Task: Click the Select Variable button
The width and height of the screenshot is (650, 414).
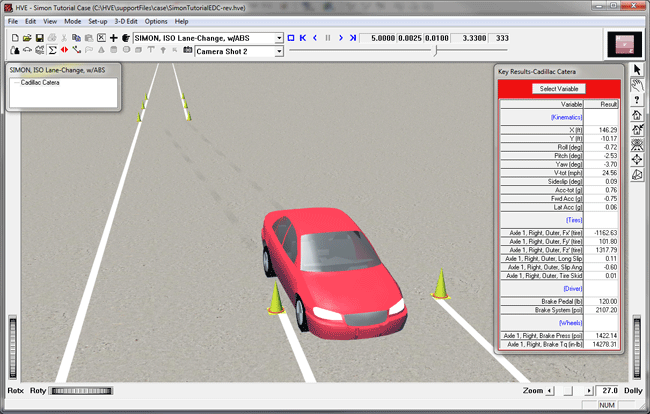Action: 559,89
